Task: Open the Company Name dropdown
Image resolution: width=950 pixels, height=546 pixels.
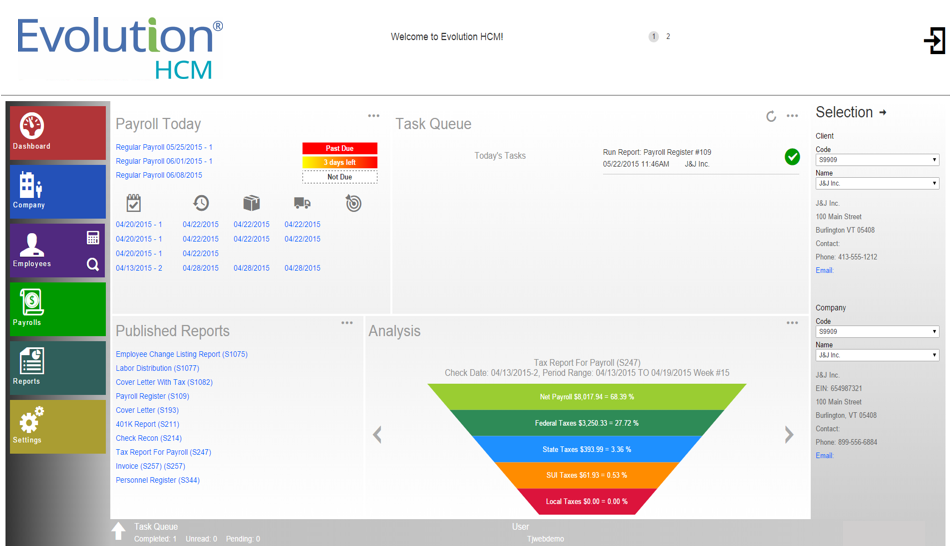Action: coord(877,355)
